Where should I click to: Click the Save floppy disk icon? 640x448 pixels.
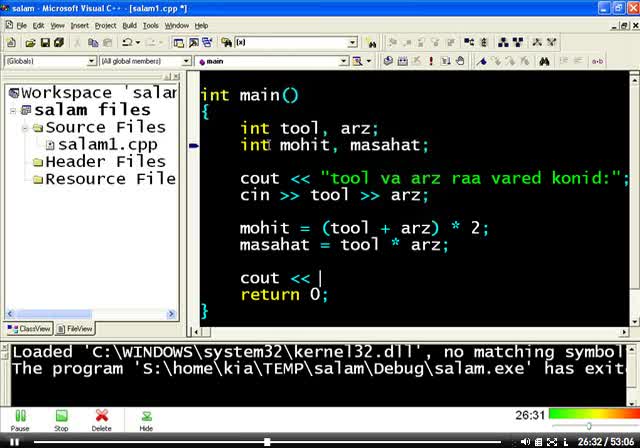tap(45, 42)
